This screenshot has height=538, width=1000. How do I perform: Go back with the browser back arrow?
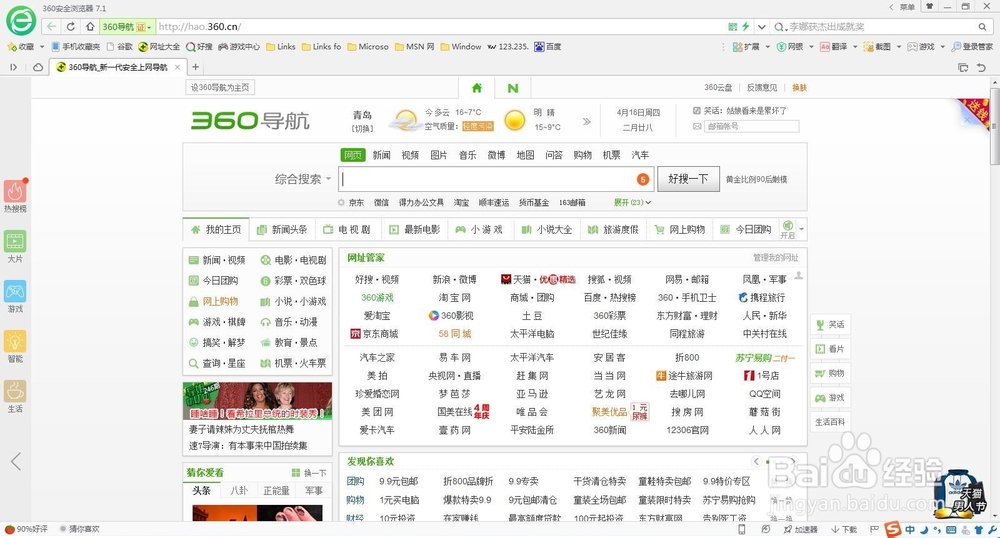[51, 27]
